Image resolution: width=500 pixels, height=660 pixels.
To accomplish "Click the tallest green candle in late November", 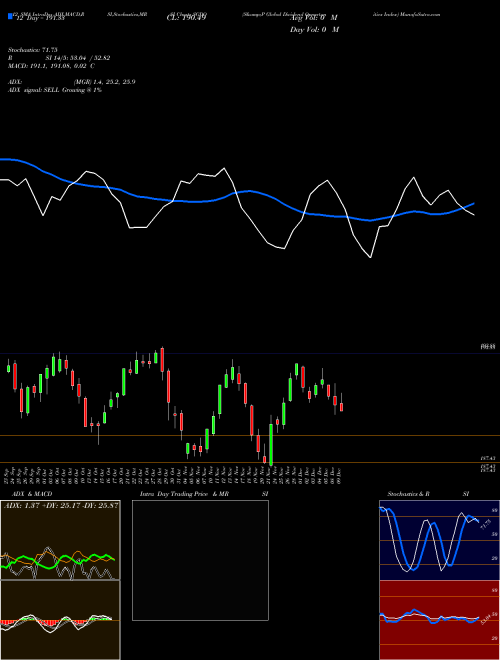I will (271, 444).
